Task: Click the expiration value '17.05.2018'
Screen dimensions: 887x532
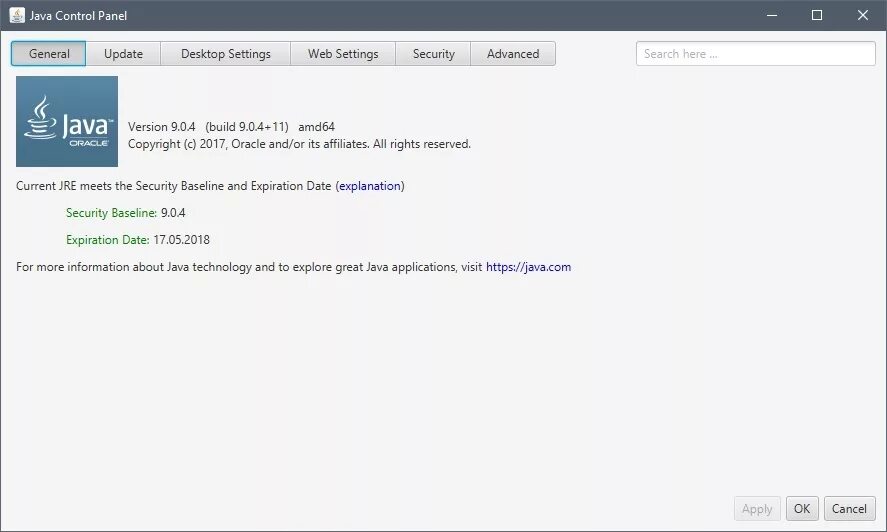Action: pyautogui.click(x=182, y=240)
